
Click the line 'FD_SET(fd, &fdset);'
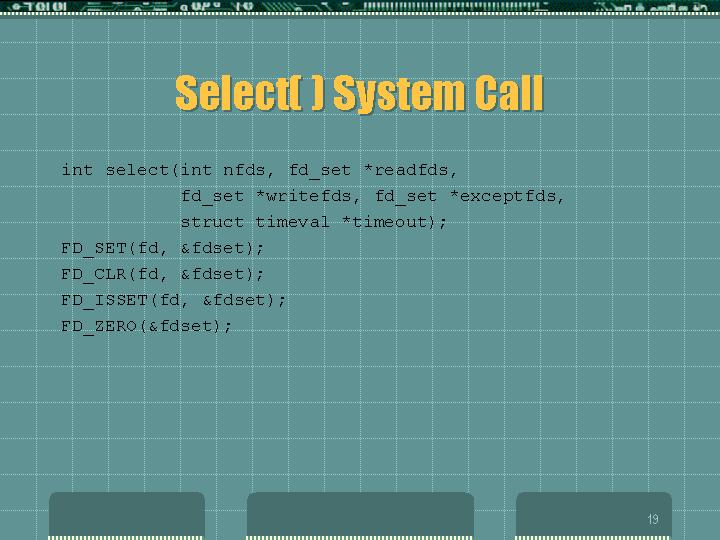pyautogui.click(x=163, y=248)
